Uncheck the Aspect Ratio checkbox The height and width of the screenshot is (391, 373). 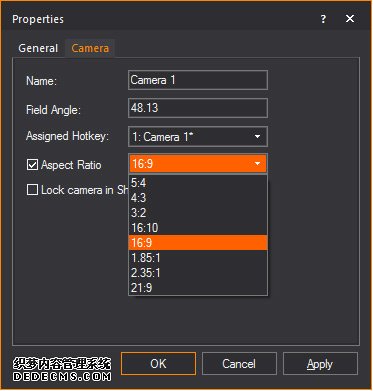32,165
